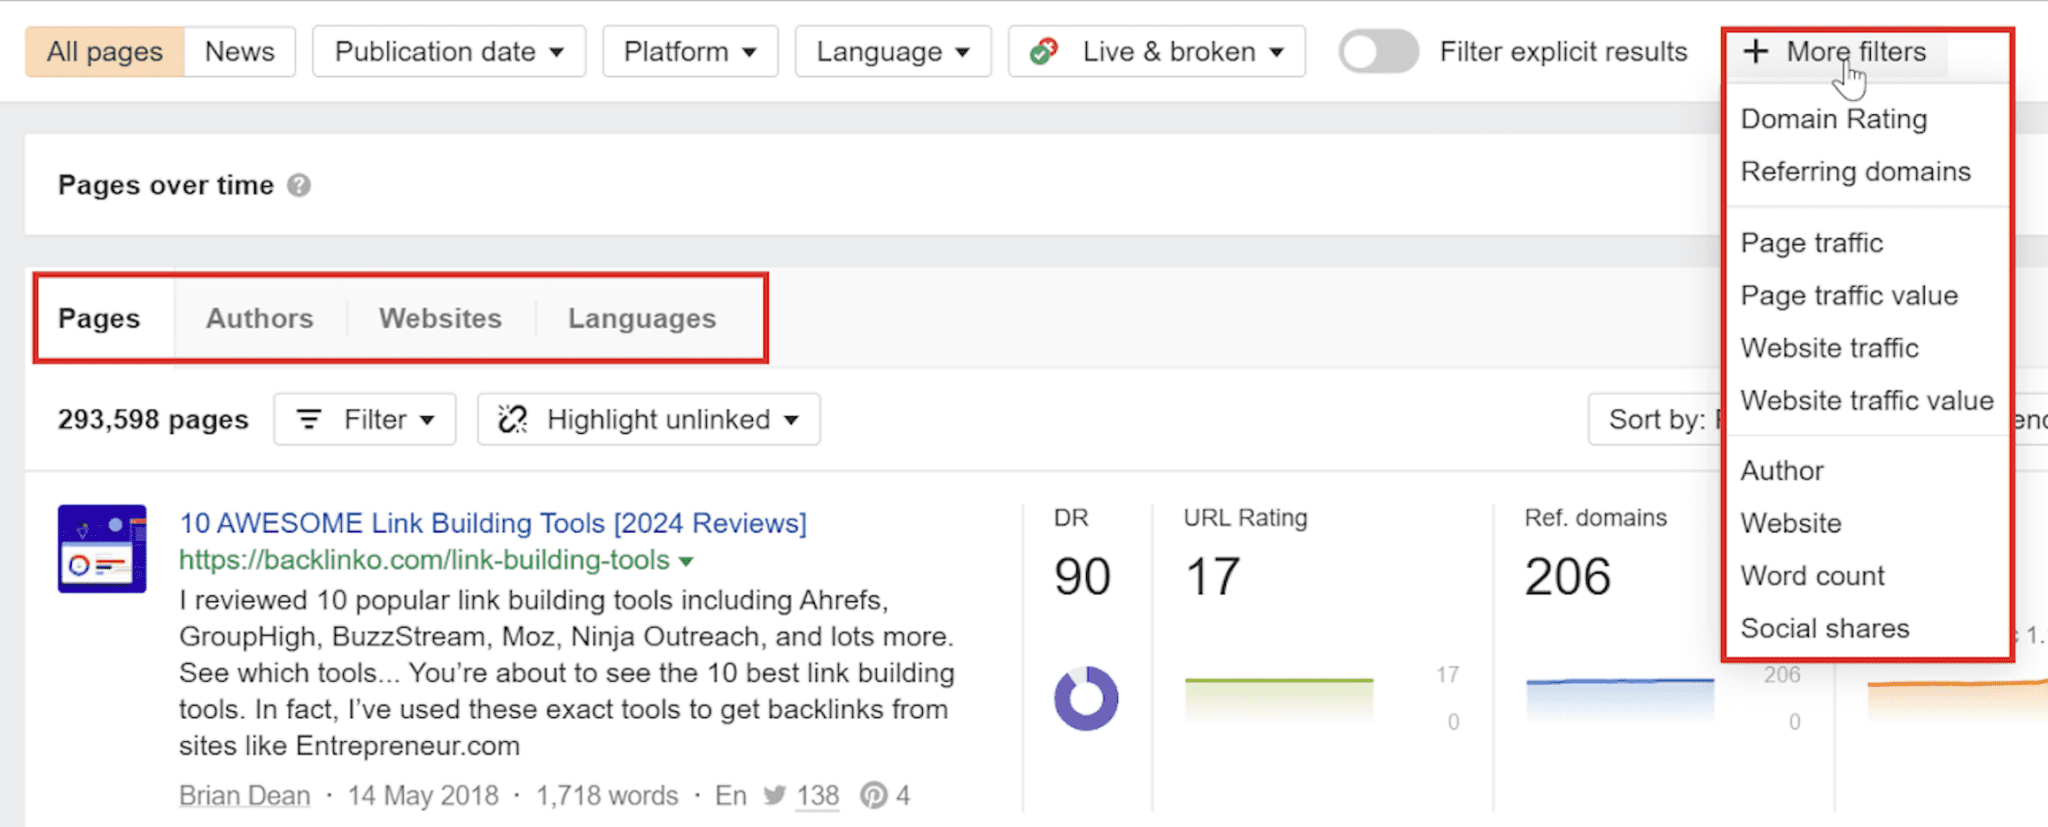Open 10 AWESOME Link Building Tools title
Image resolution: width=2048 pixels, height=827 pixels.
click(x=493, y=523)
